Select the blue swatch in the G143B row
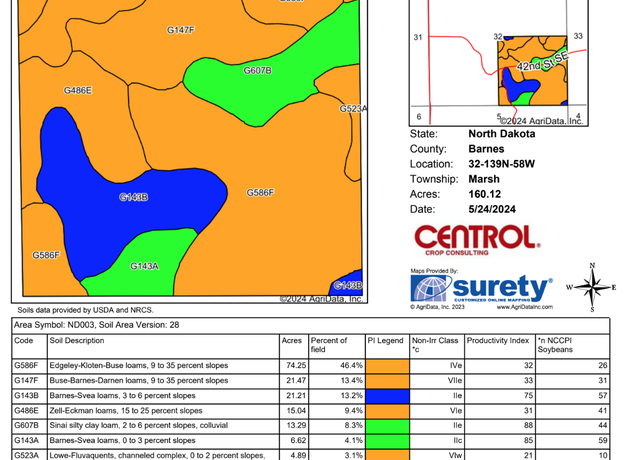Viewport: 640px width, 460px height. pos(387,396)
